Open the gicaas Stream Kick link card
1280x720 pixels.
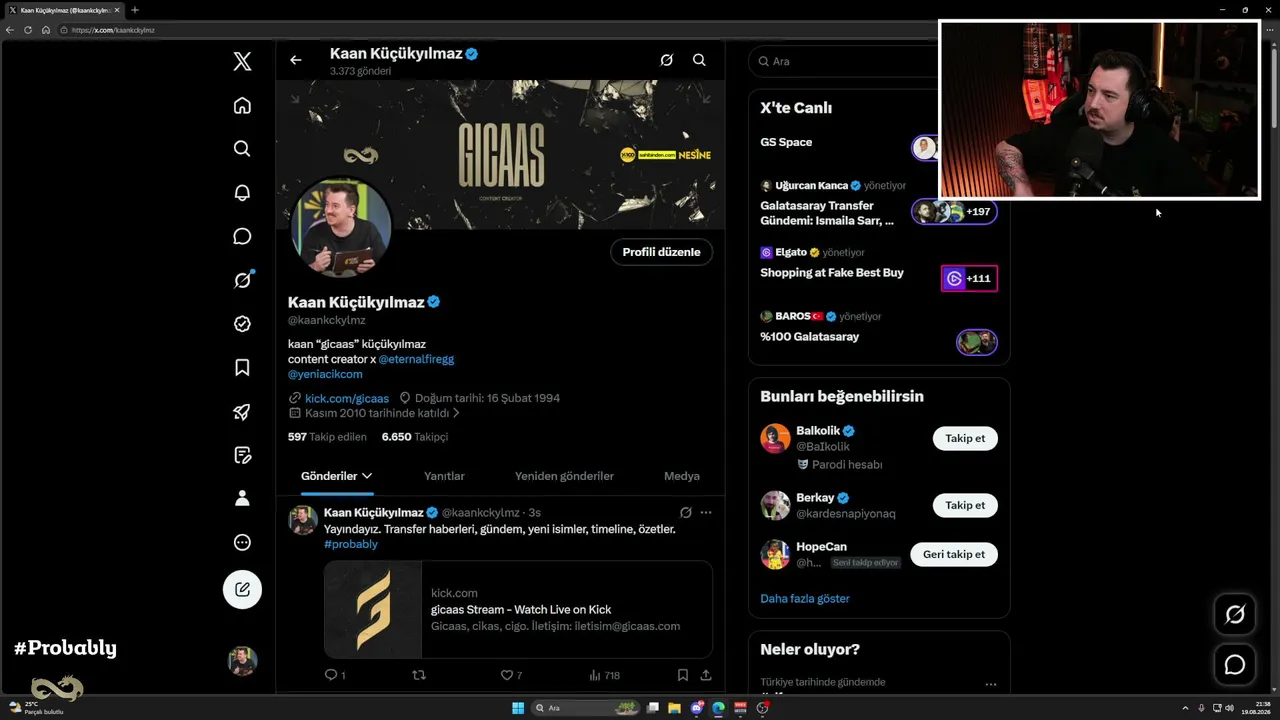coord(518,609)
